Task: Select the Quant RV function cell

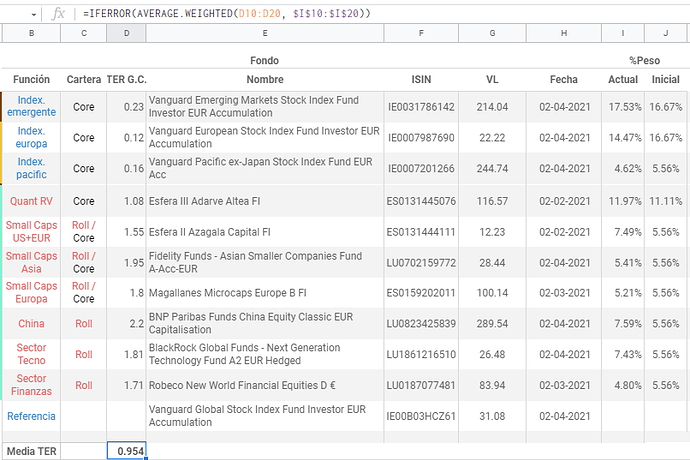Action: point(31,201)
